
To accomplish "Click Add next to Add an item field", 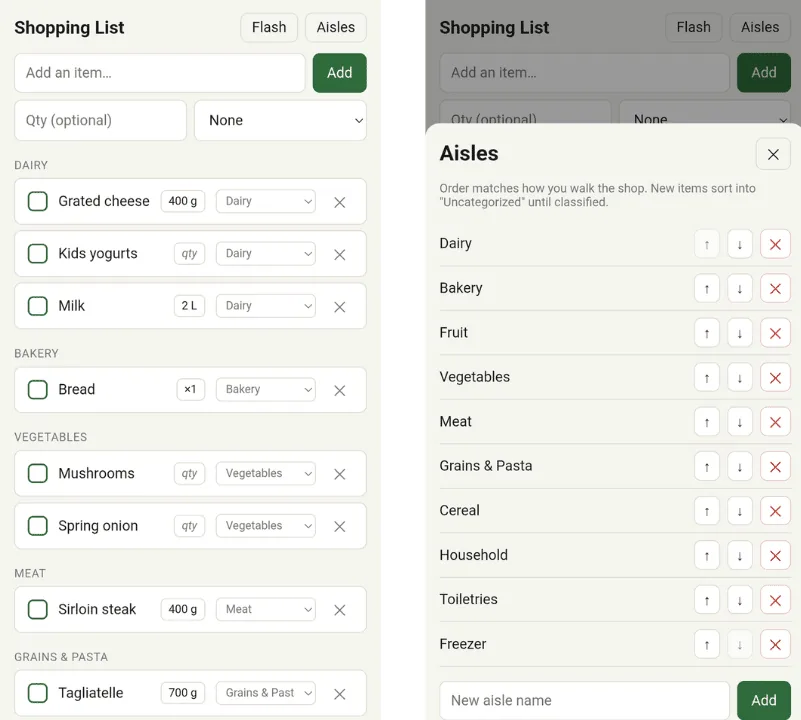I will point(340,73).
